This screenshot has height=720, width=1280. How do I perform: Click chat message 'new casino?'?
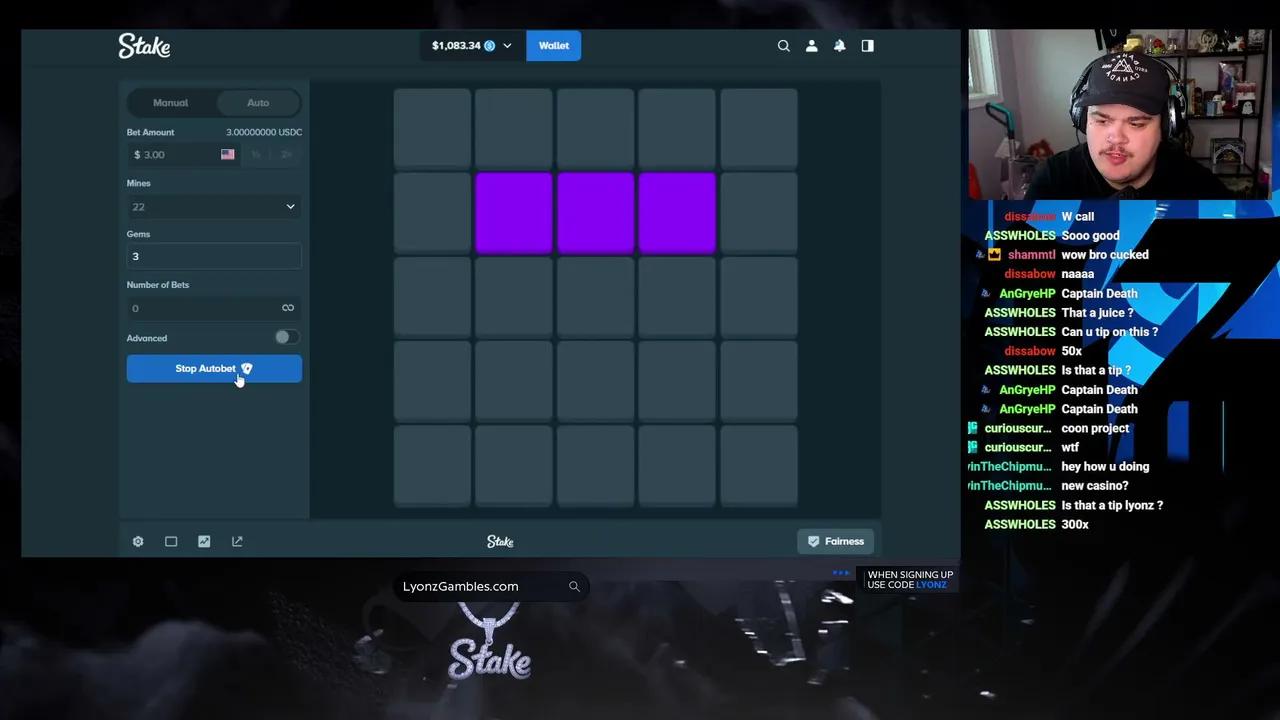tap(1094, 486)
